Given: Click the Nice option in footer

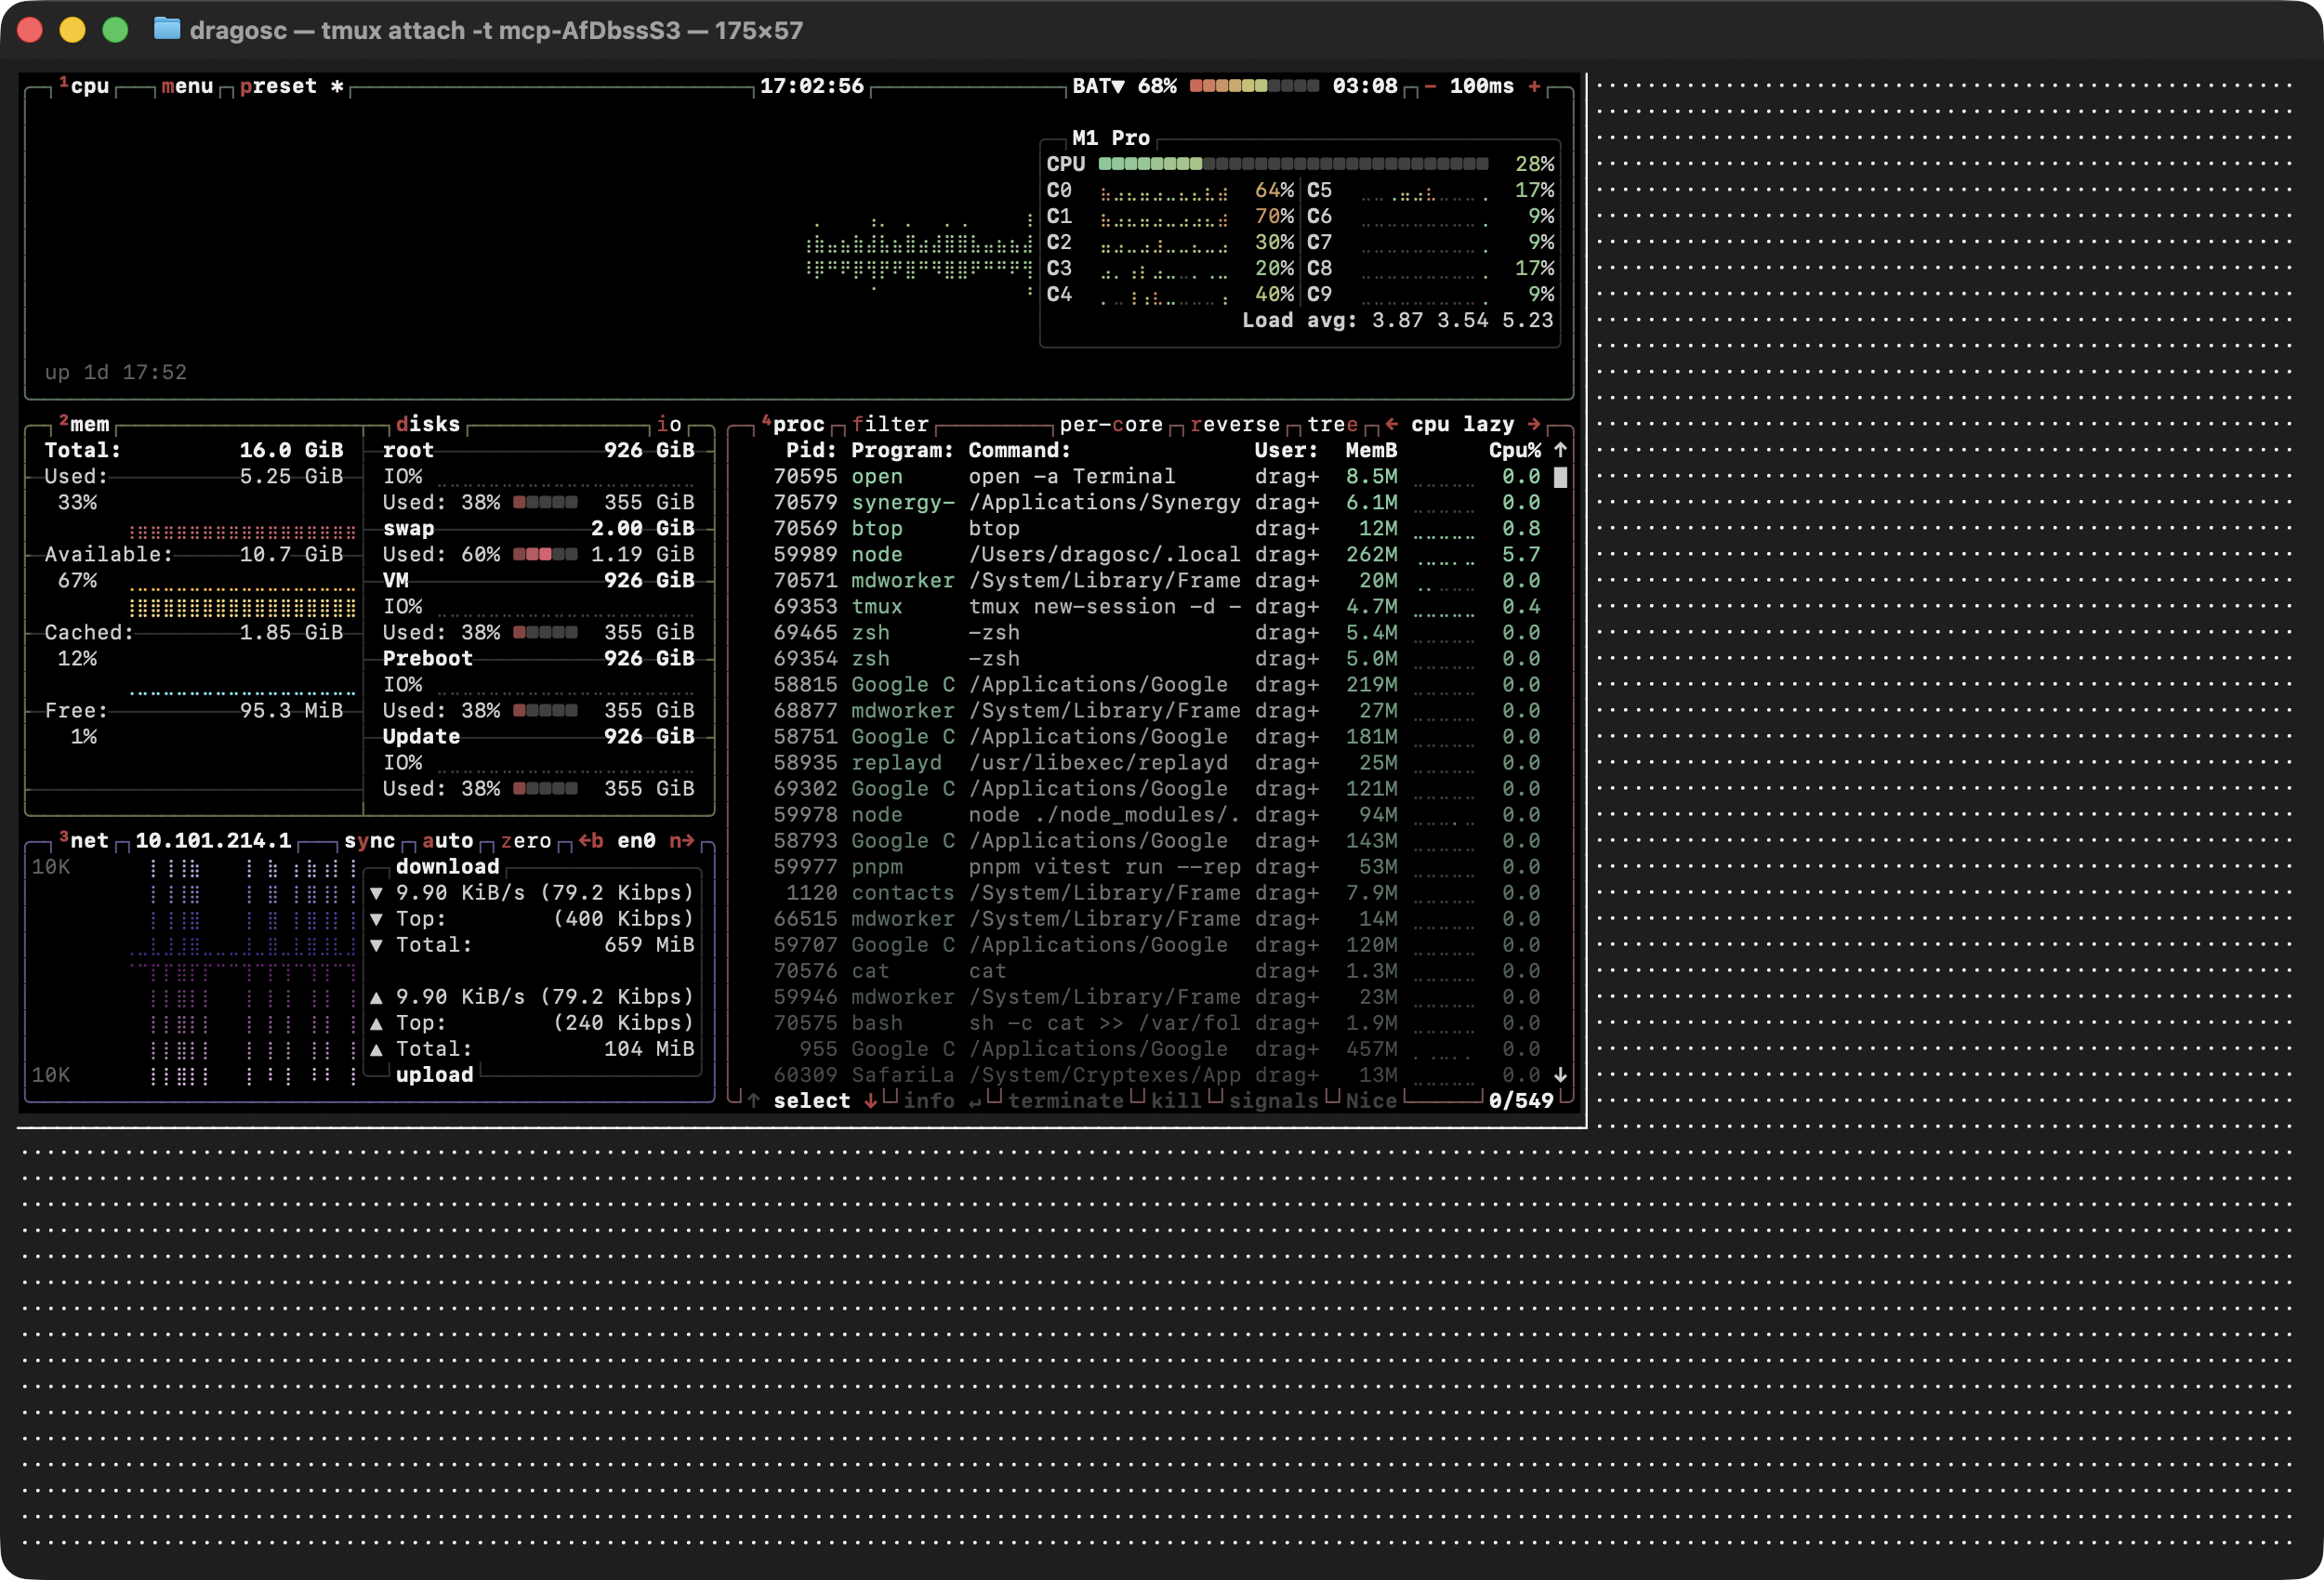Looking at the screenshot, I should (x=1371, y=1101).
